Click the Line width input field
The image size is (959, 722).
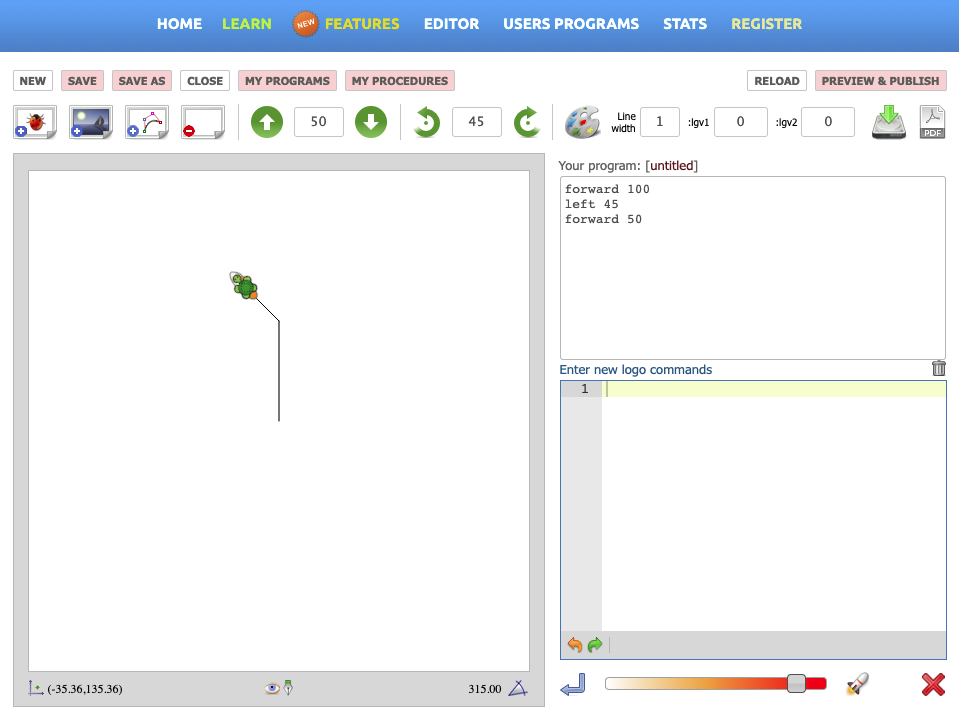point(659,122)
